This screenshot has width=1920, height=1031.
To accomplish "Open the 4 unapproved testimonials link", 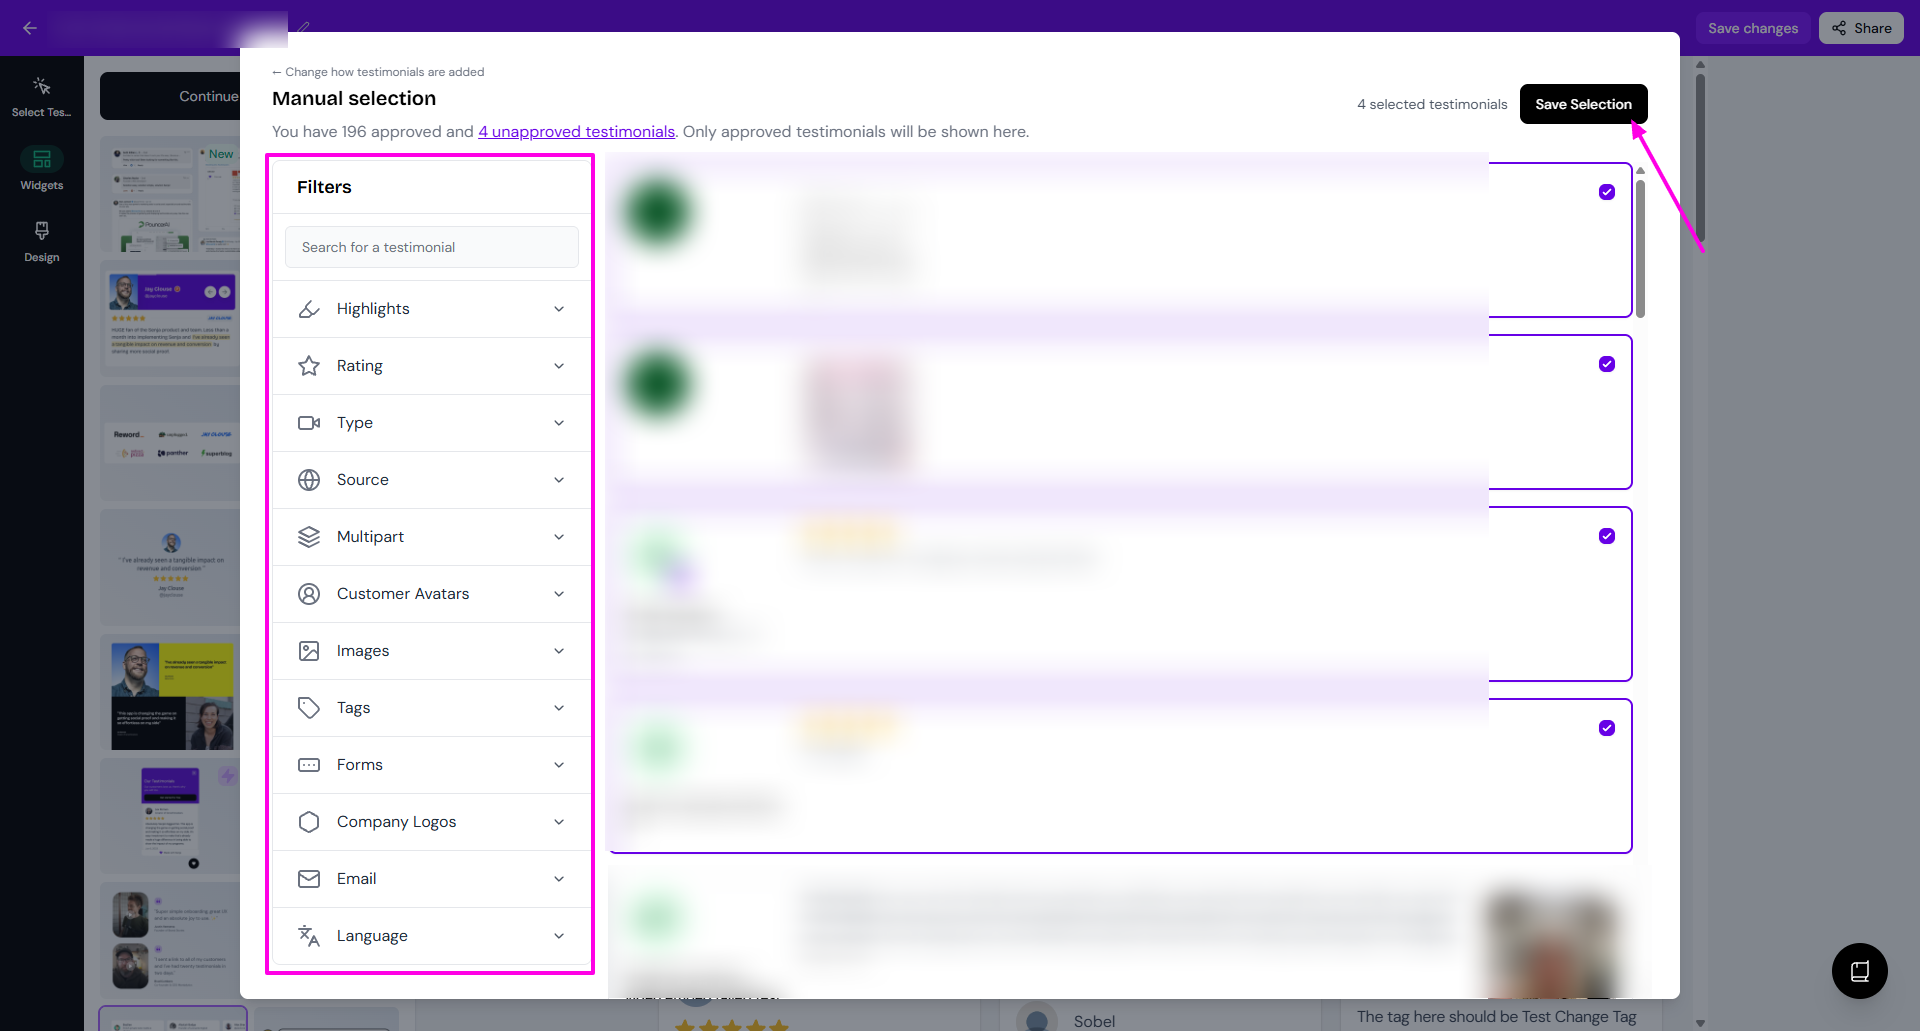I will pyautogui.click(x=576, y=132).
